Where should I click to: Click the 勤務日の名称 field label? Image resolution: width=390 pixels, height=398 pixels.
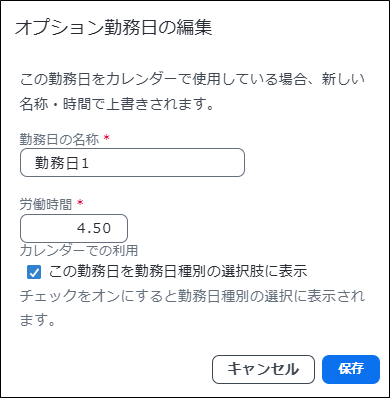click(59, 139)
